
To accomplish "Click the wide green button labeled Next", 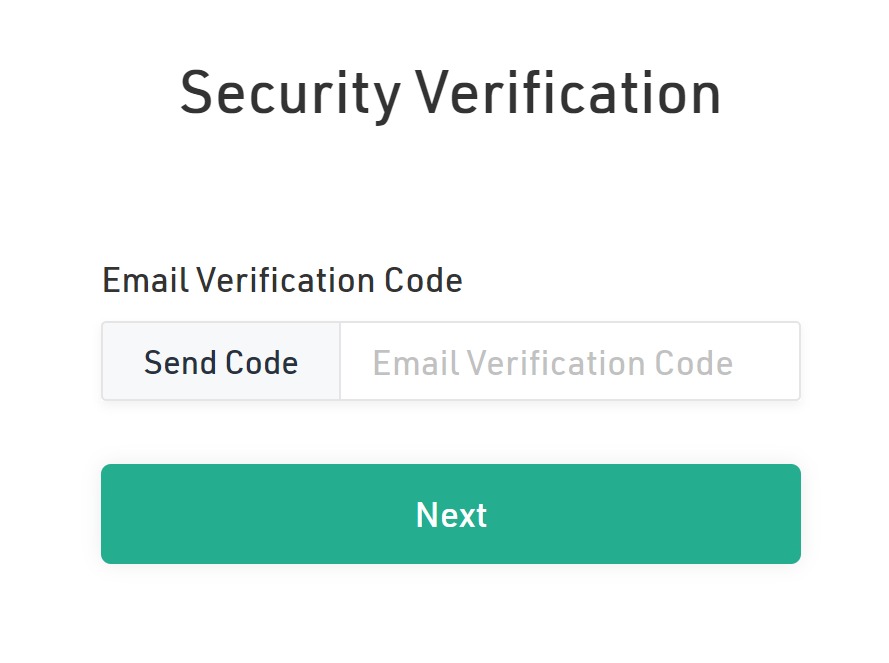I will tap(450, 514).
